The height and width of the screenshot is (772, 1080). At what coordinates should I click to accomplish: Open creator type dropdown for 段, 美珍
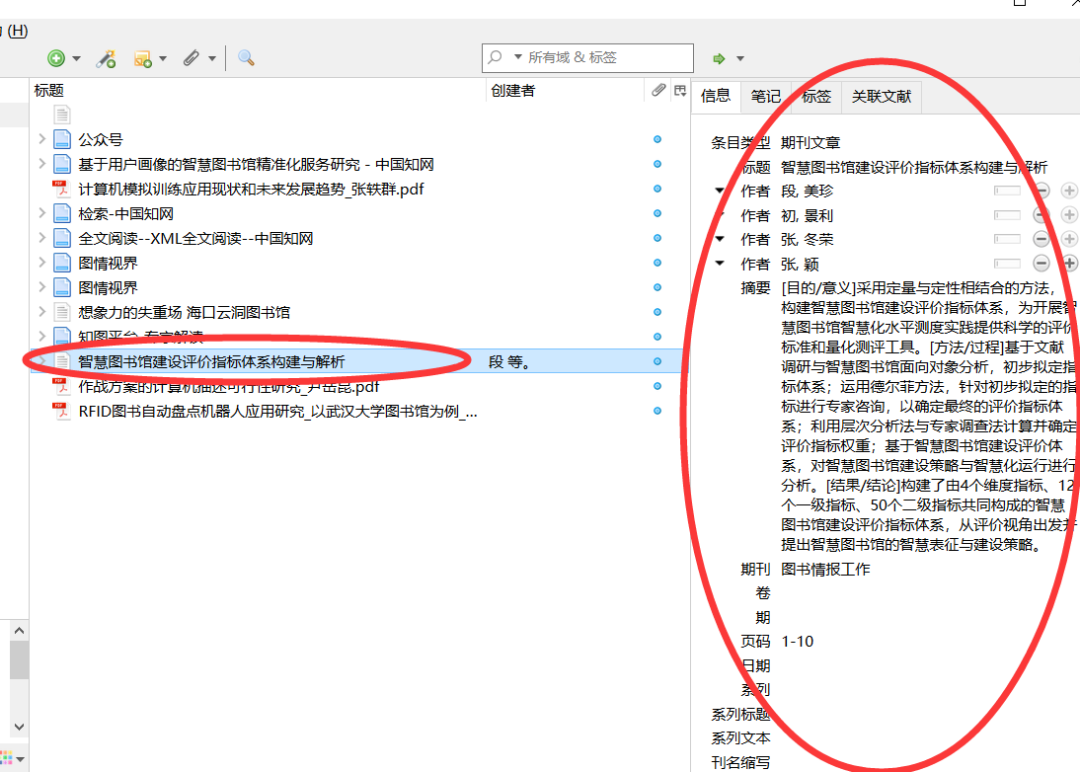click(720, 190)
